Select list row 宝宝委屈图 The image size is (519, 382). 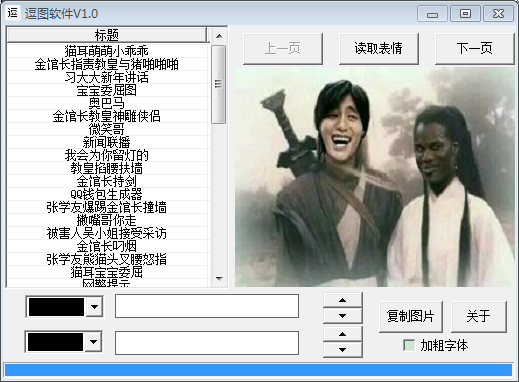pyautogui.click(x=107, y=90)
